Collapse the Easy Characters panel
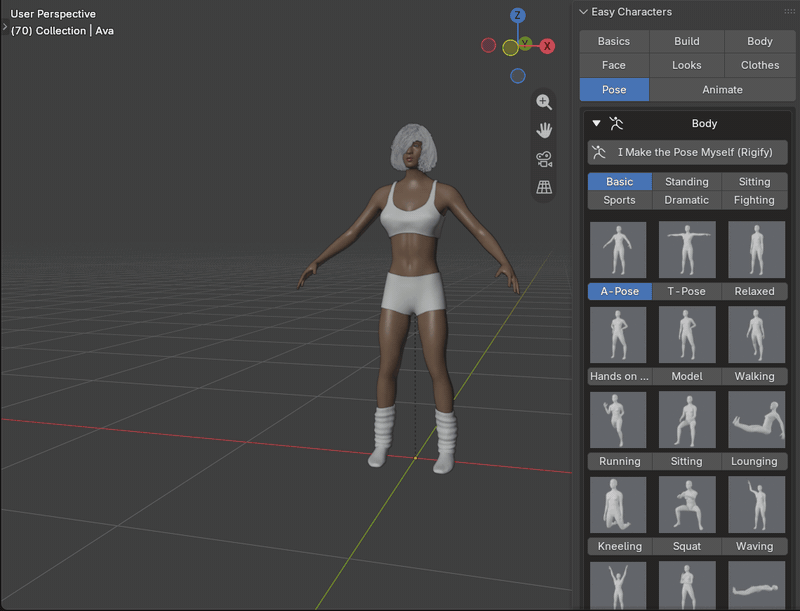 pyautogui.click(x=584, y=12)
